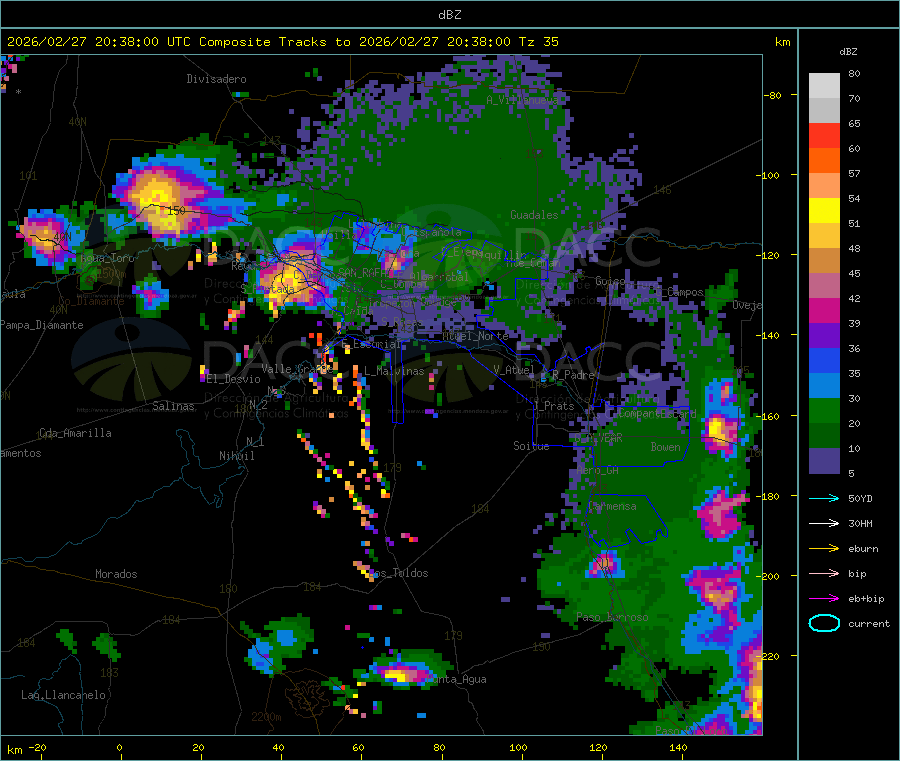Click the -80 km vertical axis tick
900x761 pixels.
tap(772, 95)
